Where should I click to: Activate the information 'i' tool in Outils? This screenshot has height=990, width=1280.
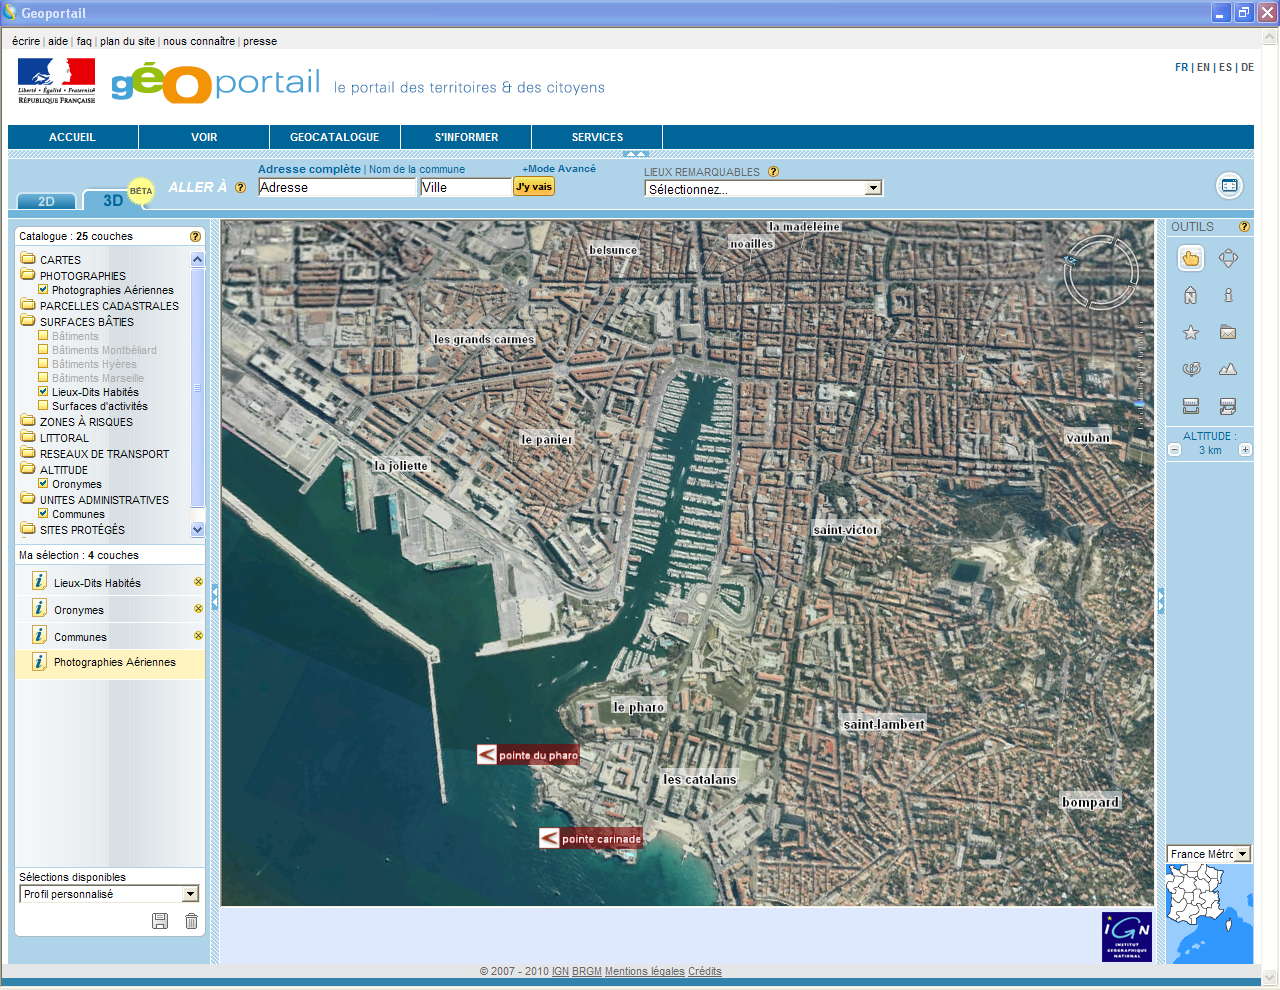1229,295
